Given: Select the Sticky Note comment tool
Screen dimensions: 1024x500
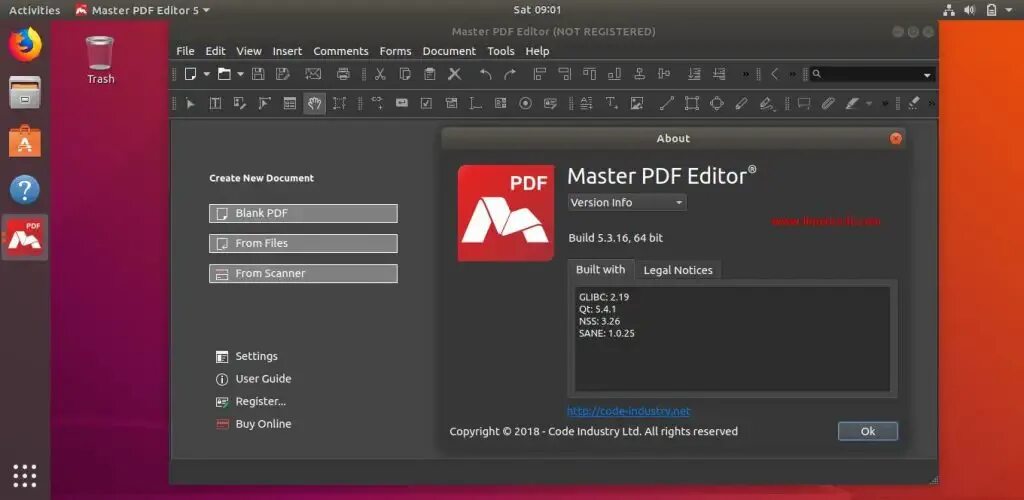Looking at the screenshot, I should 804,103.
